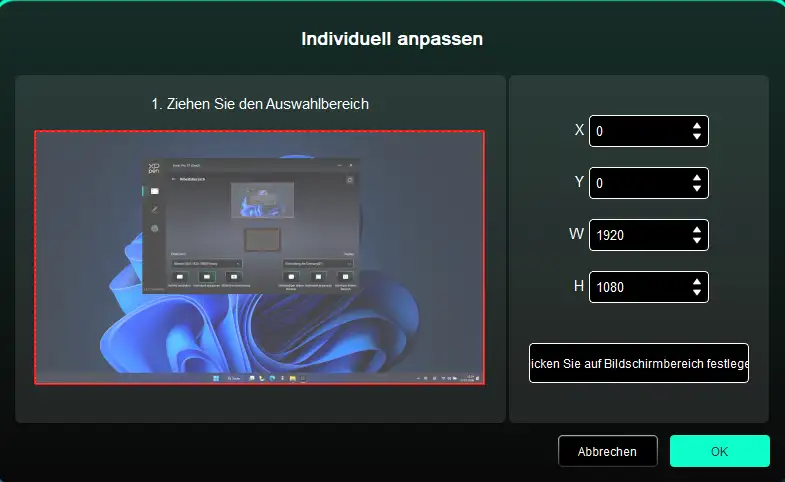Click the pen icon in the preview sidebar
785x482 pixels.
154,209
